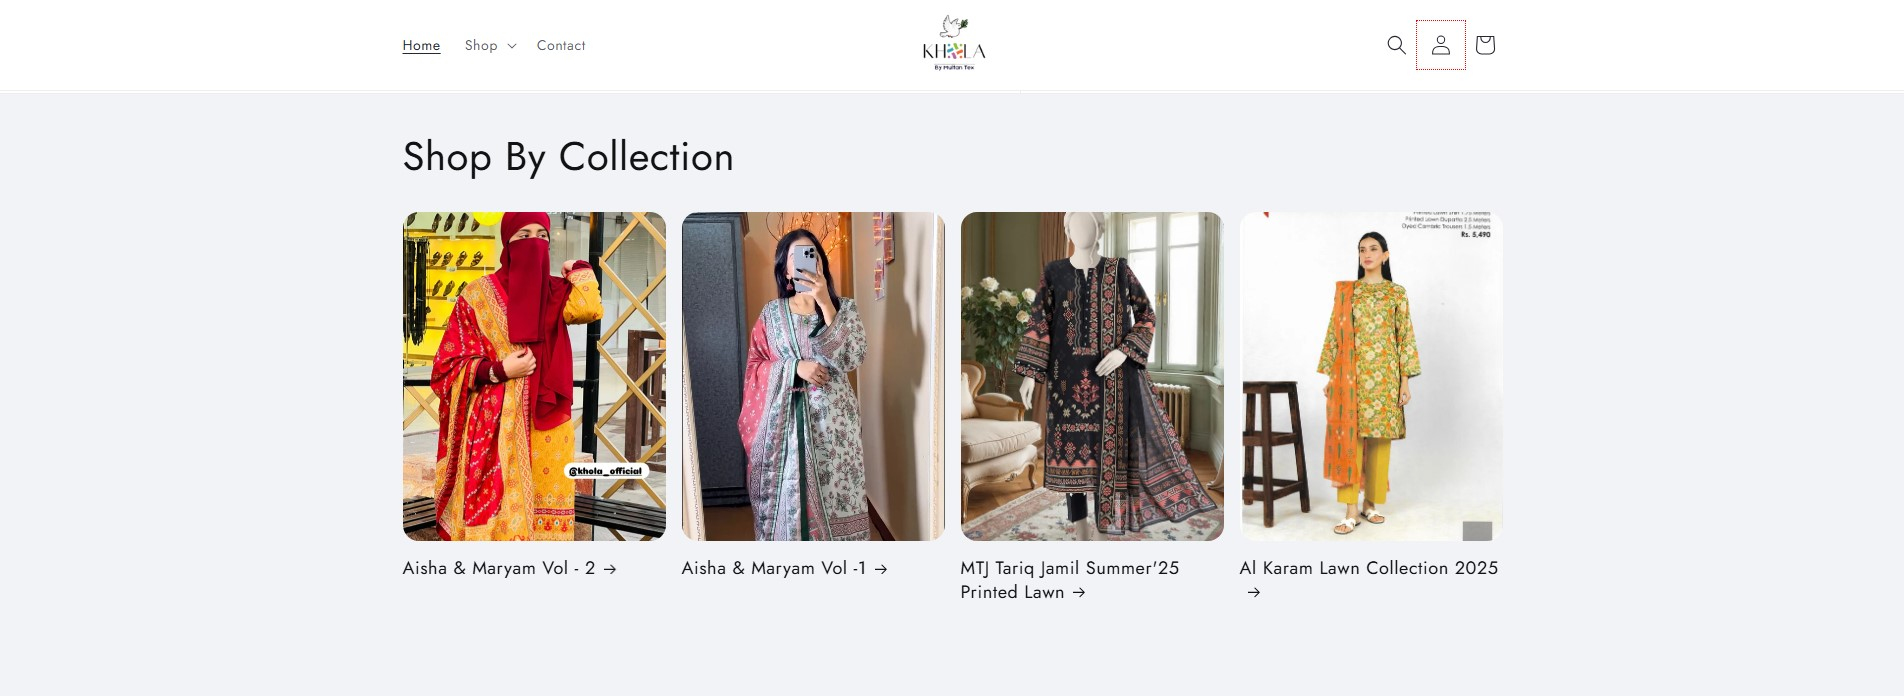Viewport: 1904px width, 696px height.
Task: Click arrow beside Aisha & Maryam Vol - 2
Action: (x=610, y=569)
